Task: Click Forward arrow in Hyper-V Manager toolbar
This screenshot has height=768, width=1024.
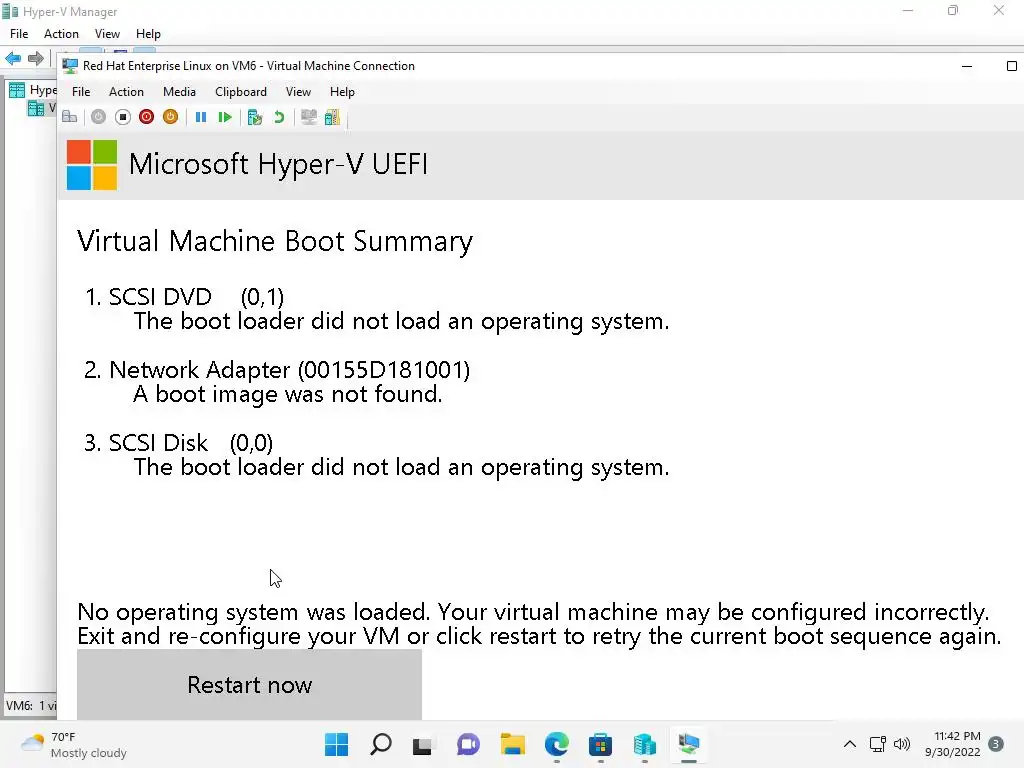Action: pos(36,58)
